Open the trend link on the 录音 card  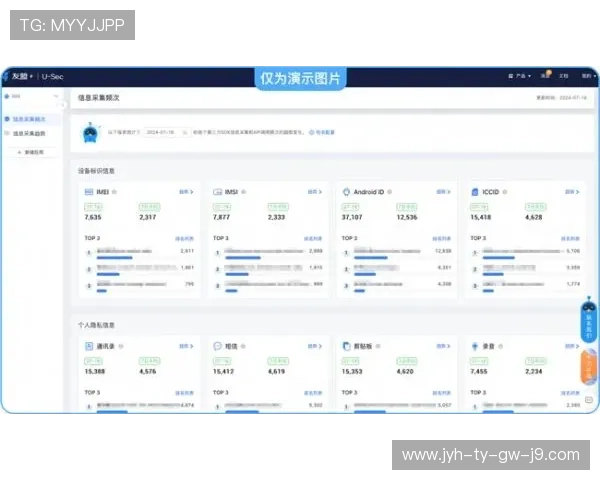tap(572, 346)
